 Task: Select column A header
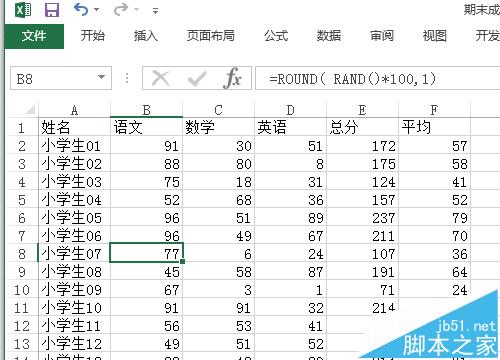(x=74, y=110)
